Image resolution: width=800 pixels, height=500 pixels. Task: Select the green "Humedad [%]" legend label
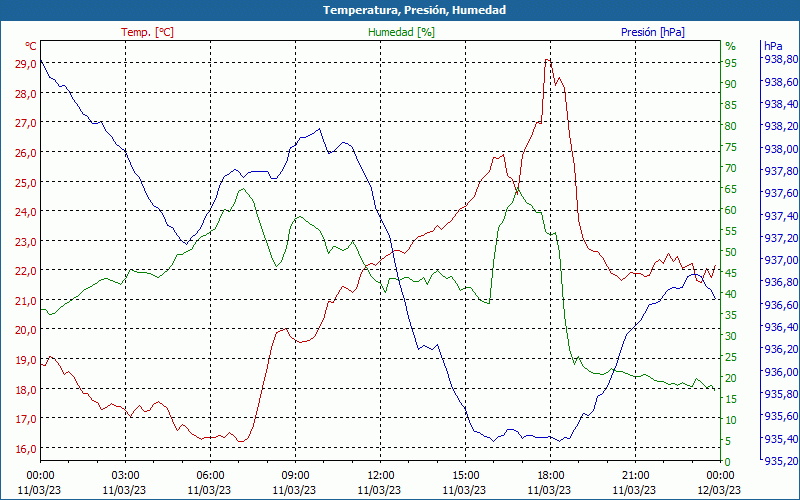(401, 32)
